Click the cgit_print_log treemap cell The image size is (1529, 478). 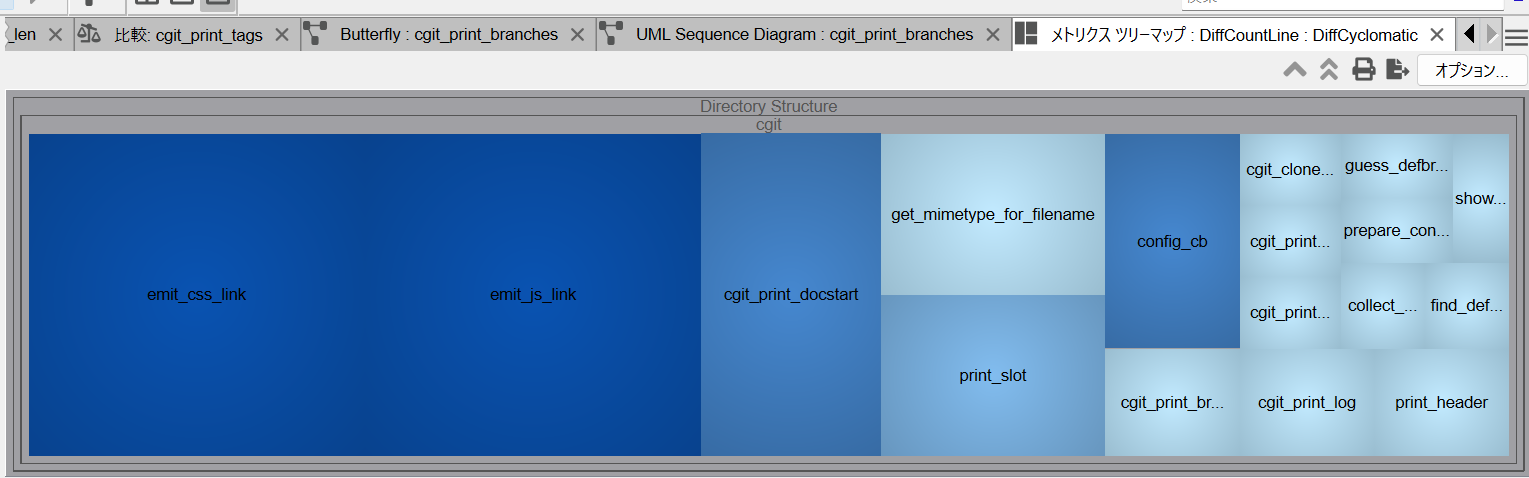1306,403
